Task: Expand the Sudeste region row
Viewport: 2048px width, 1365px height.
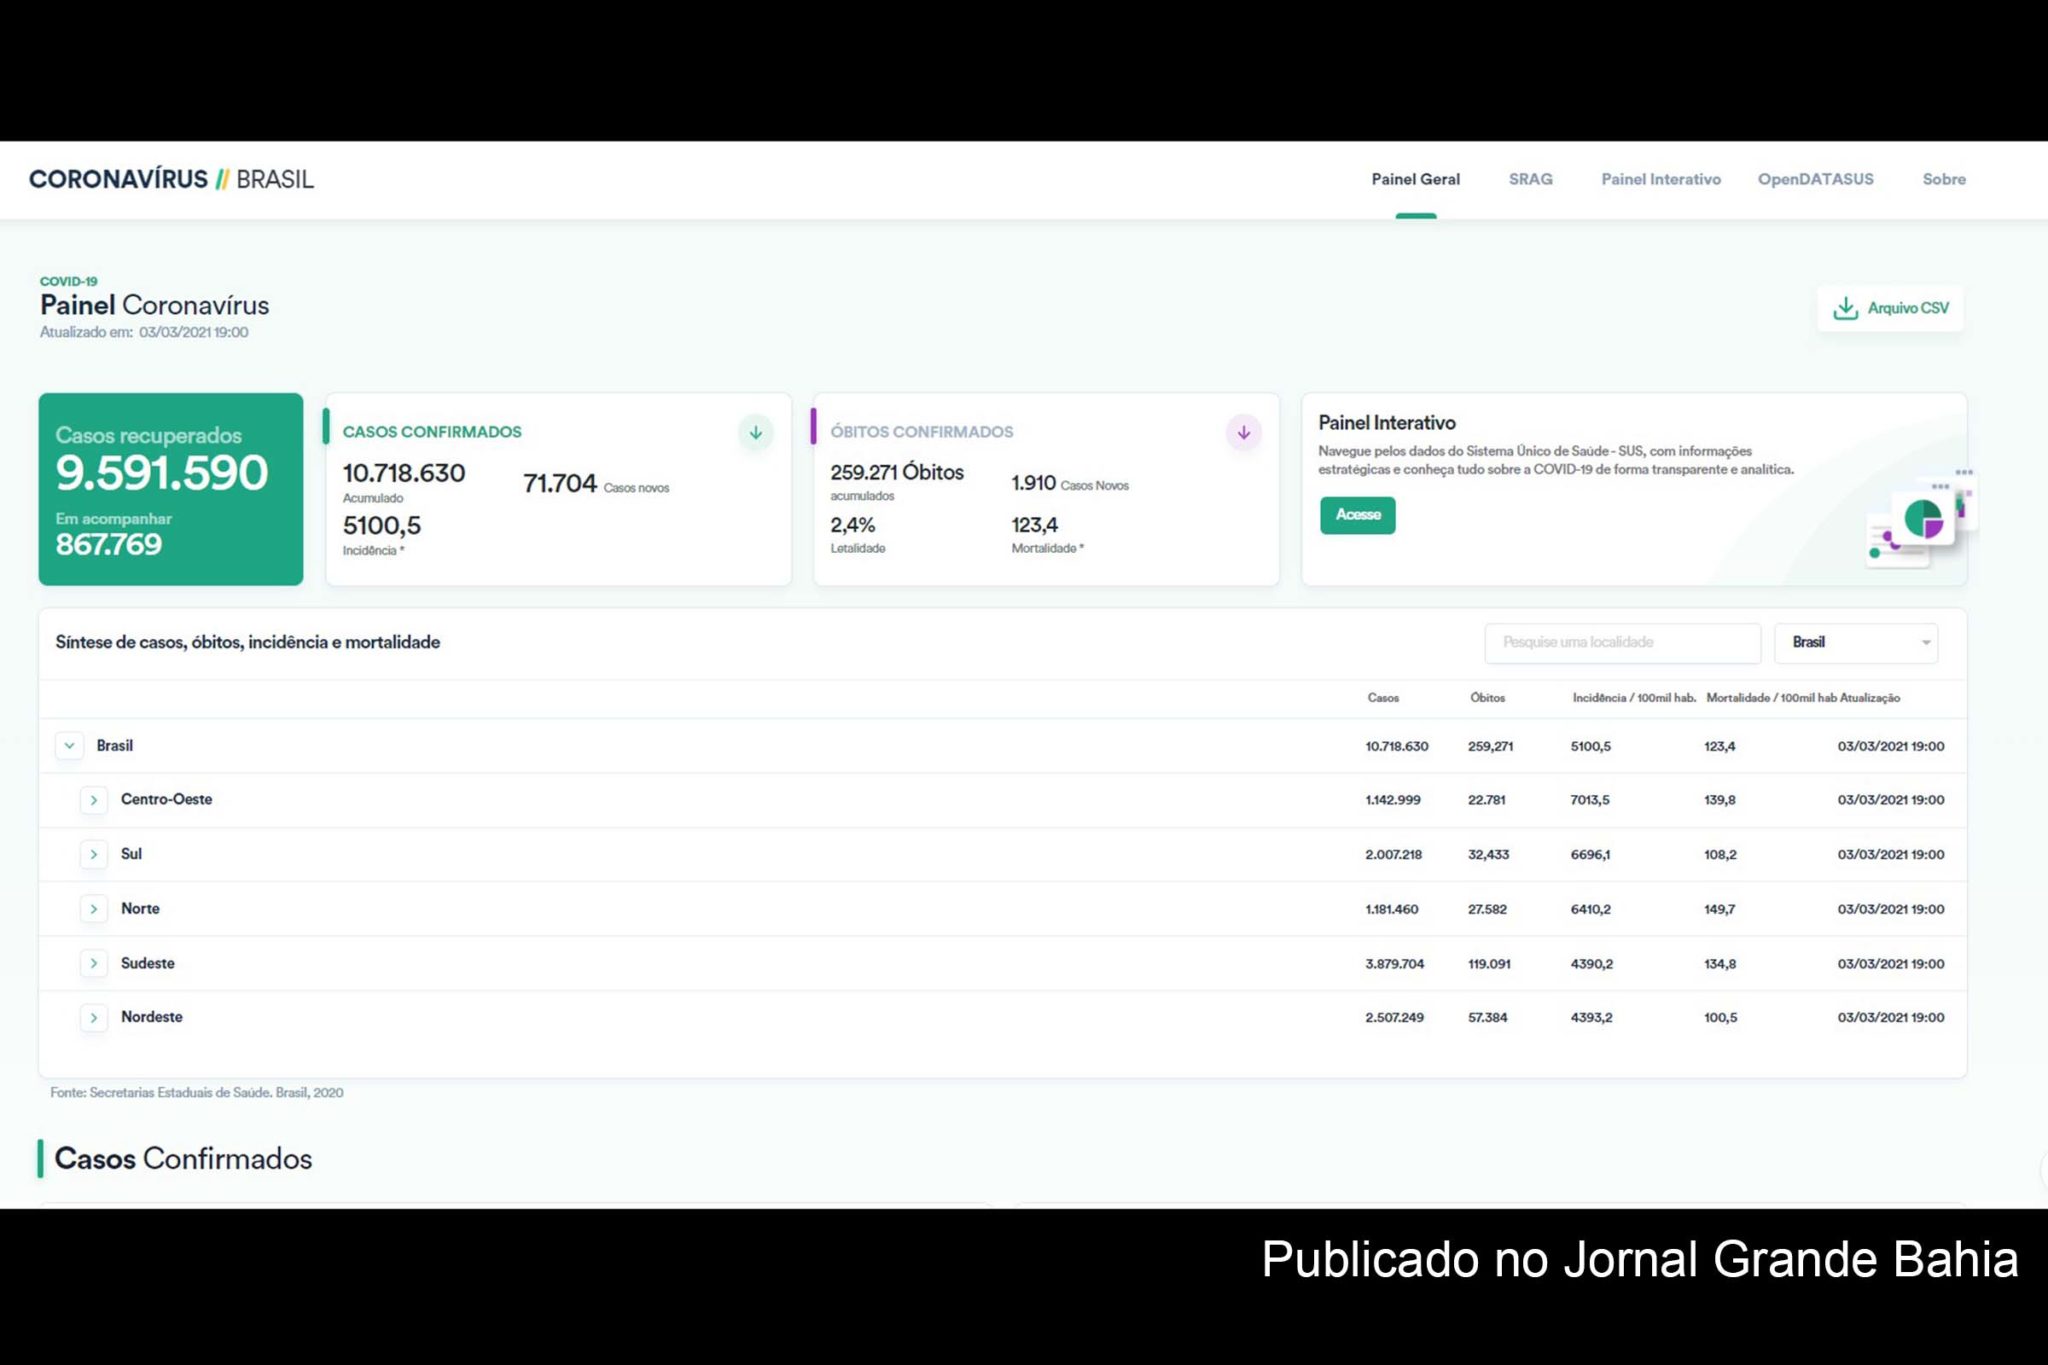Action: click(94, 963)
